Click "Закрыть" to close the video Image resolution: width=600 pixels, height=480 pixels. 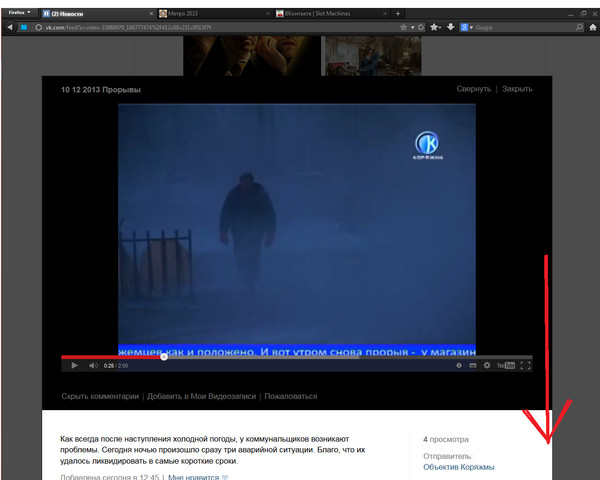(x=517, y=89)
